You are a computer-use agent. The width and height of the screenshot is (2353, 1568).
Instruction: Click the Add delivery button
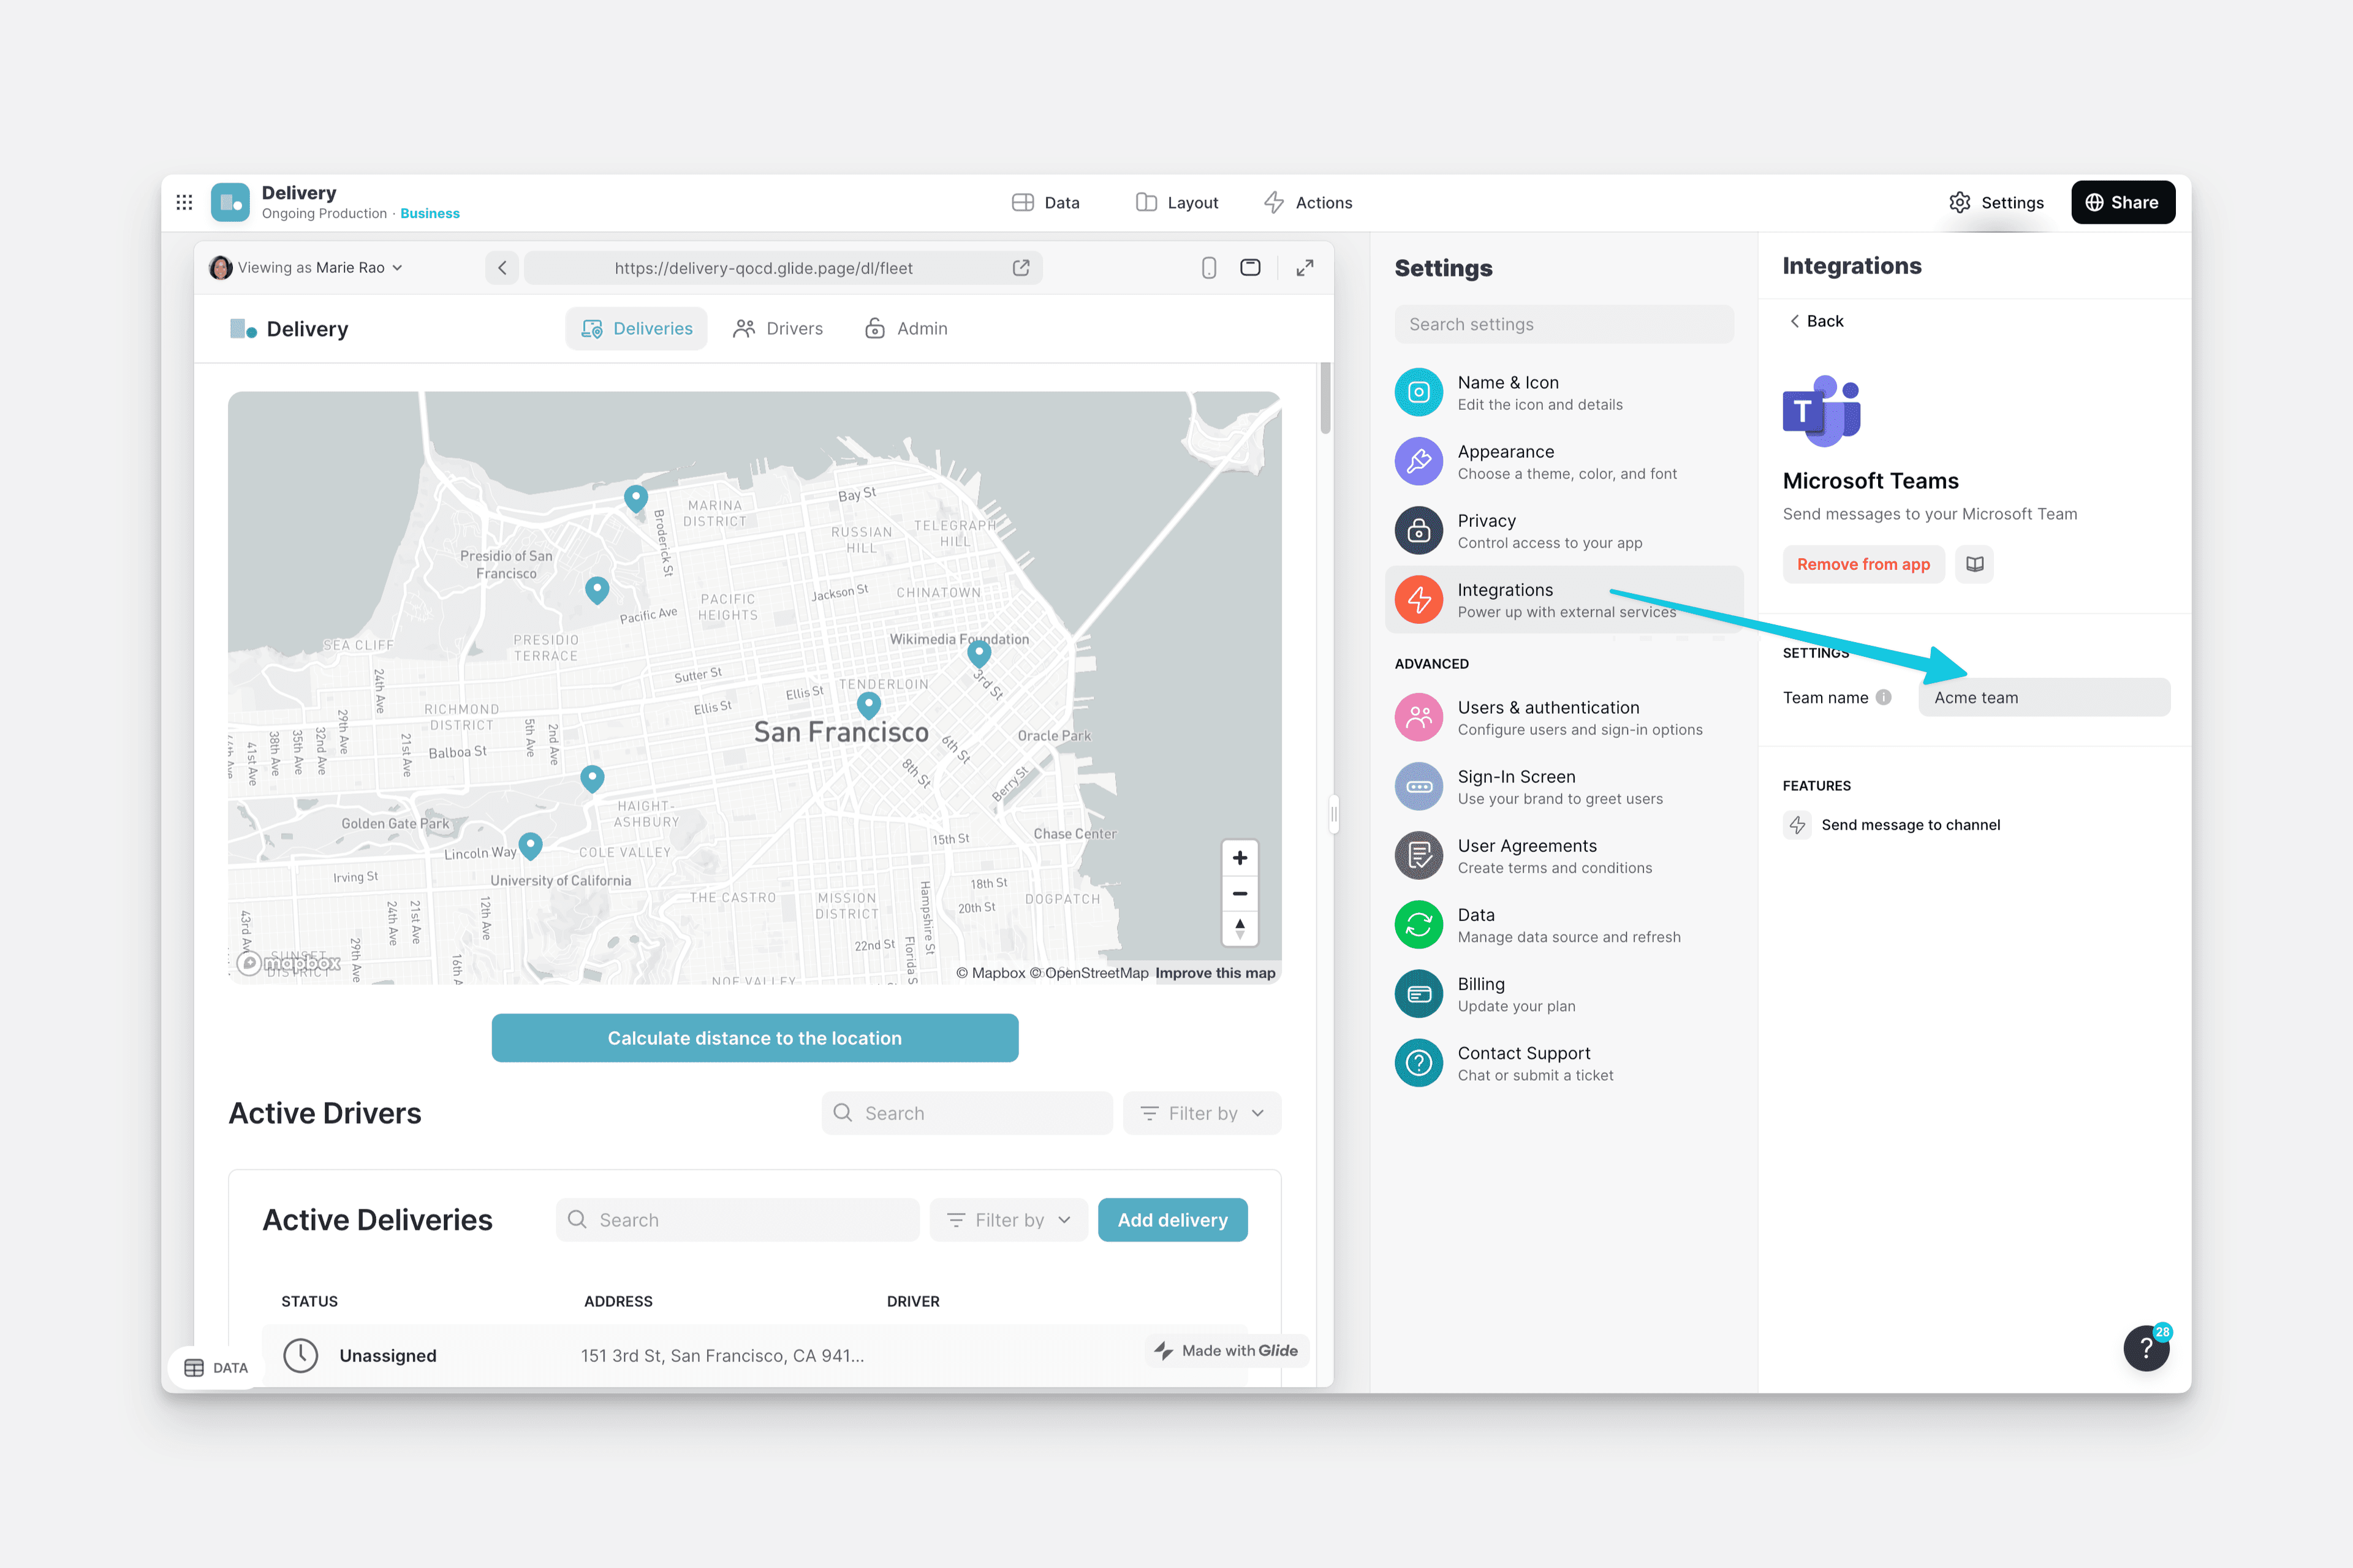pos(1172,1220)
